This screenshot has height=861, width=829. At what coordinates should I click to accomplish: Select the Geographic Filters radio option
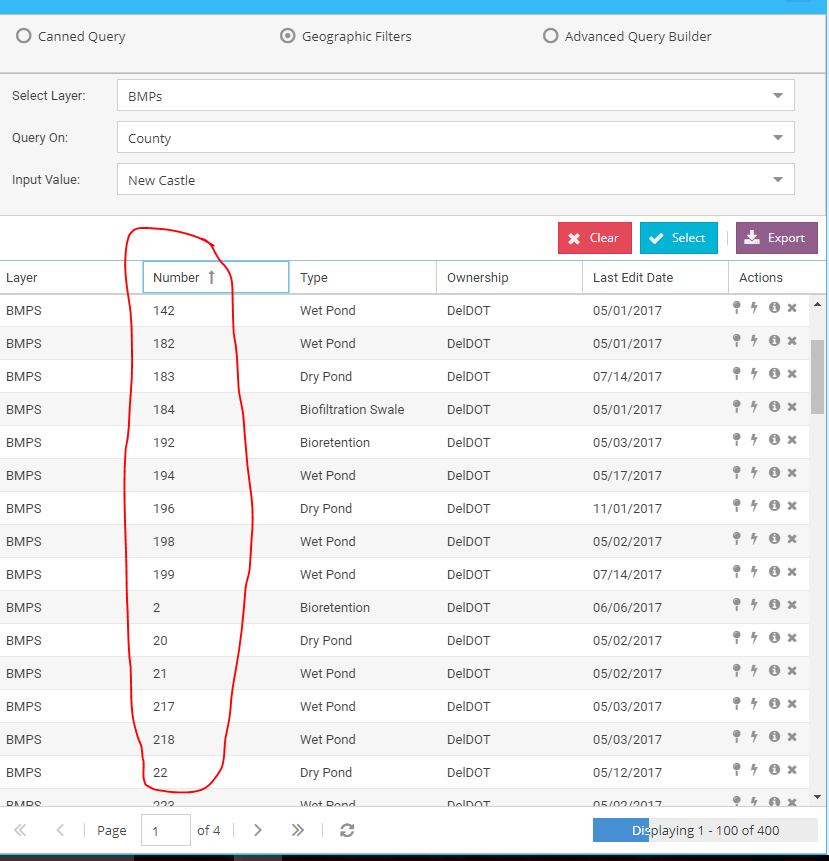point(287,36)
